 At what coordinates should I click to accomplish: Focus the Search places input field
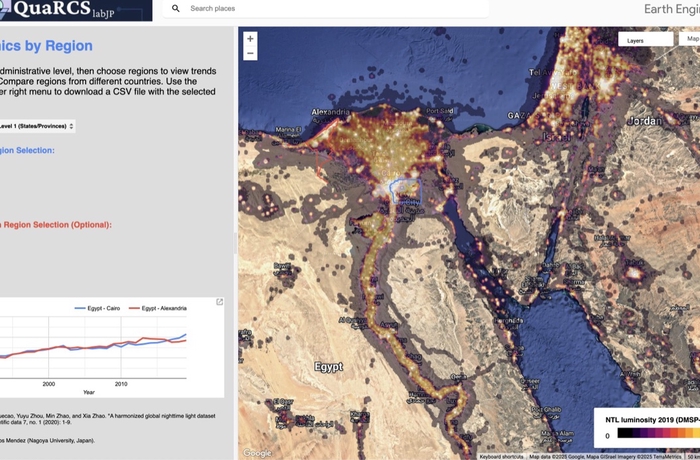330,8
